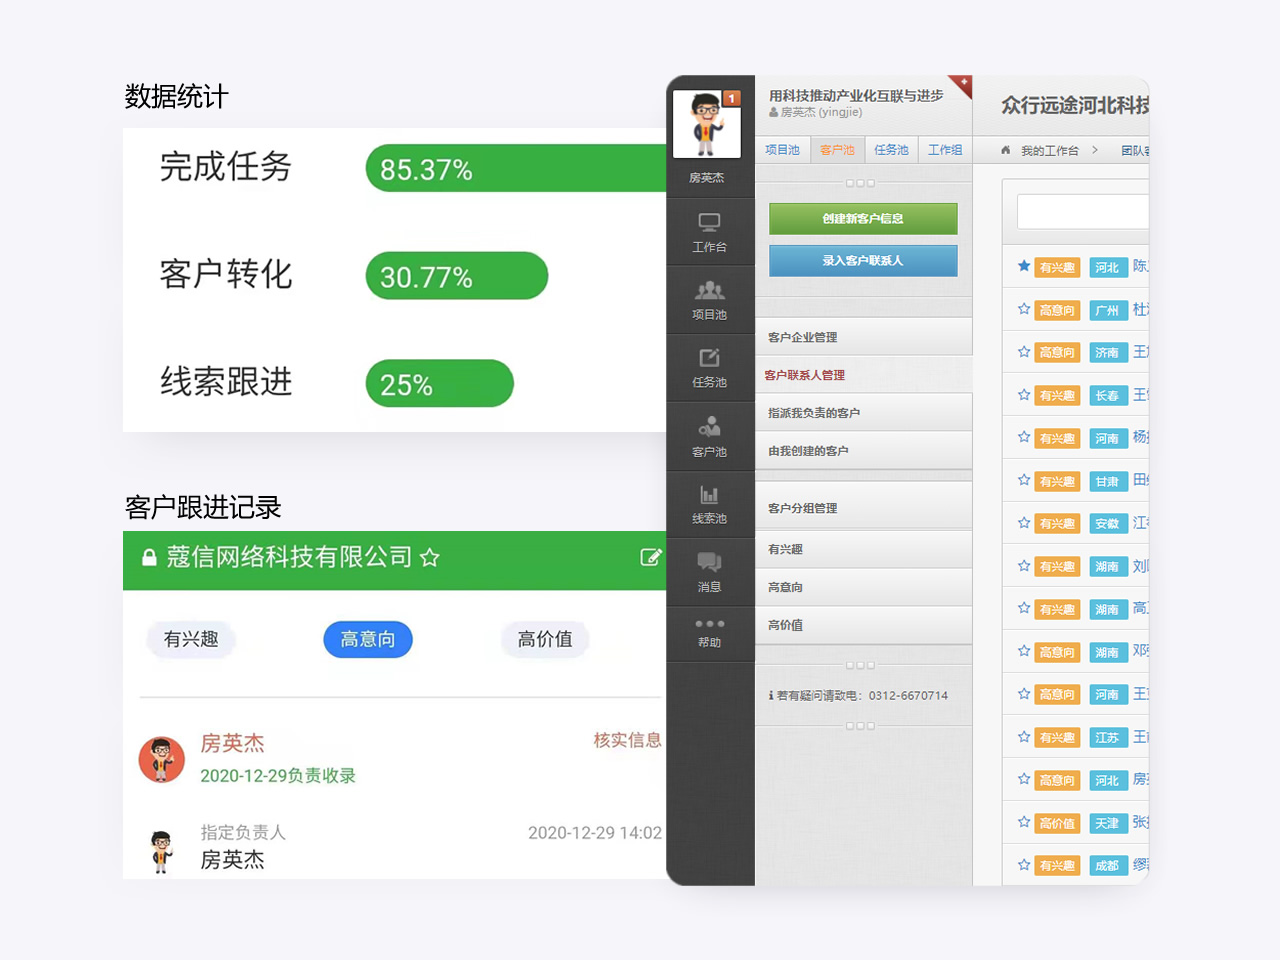
Task: Click the edit icon on 蔻信网络科技 header
Action: (x=650, y=557)
